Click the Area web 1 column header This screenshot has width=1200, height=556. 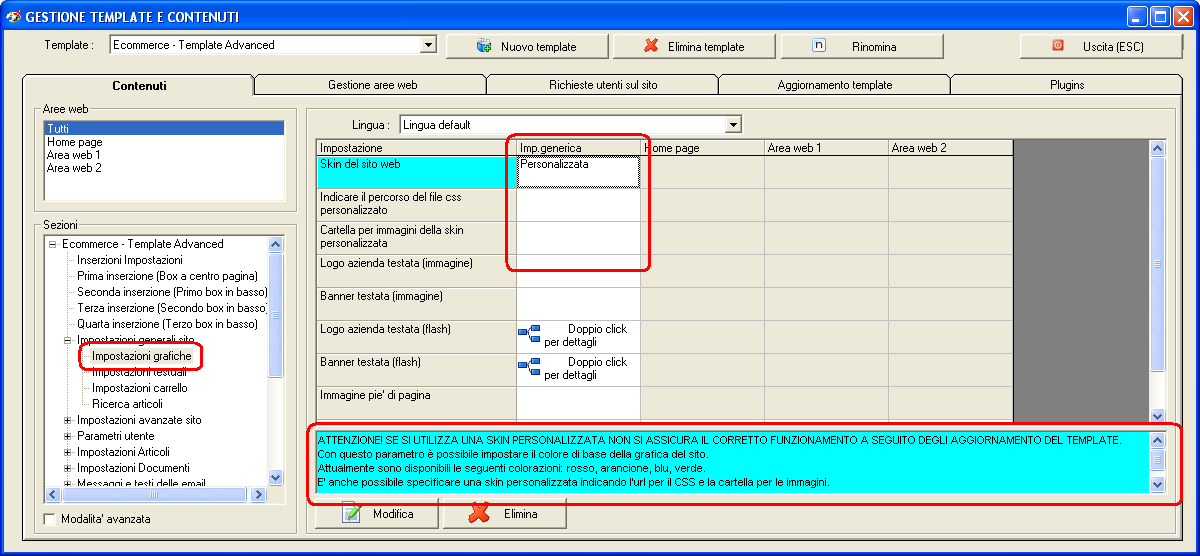[826, 148]
